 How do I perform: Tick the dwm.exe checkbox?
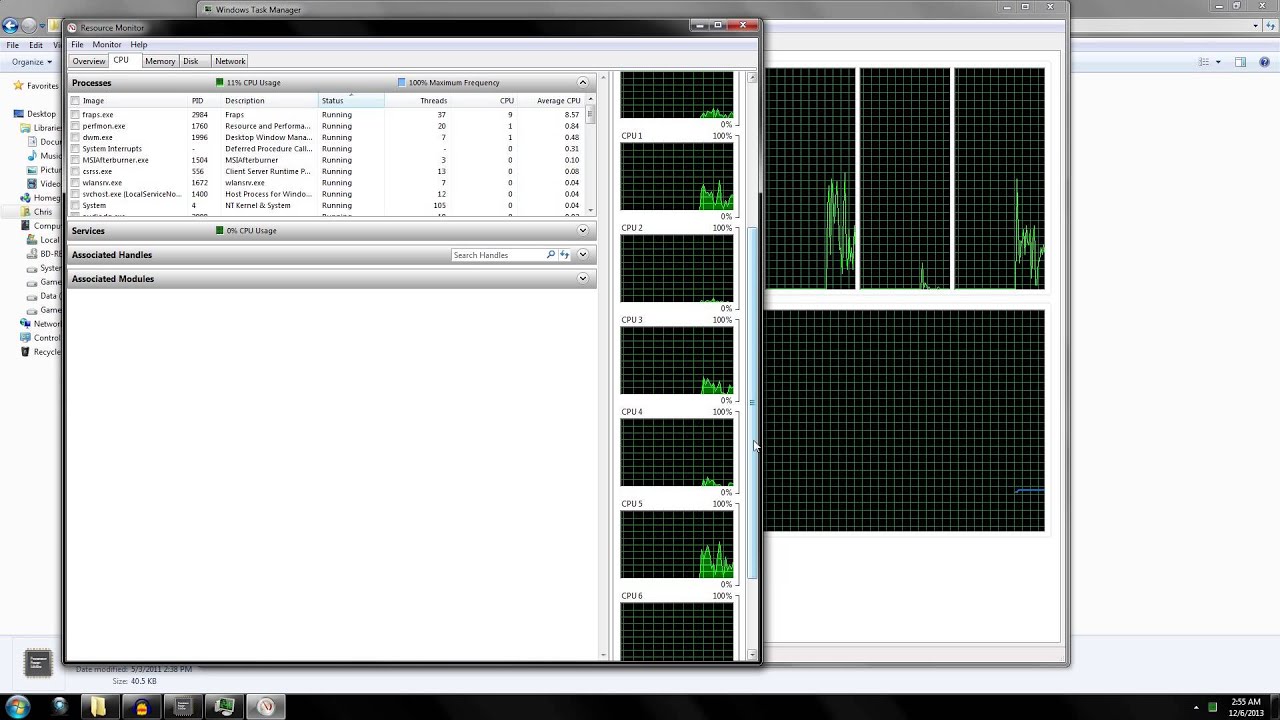[75, 138]
